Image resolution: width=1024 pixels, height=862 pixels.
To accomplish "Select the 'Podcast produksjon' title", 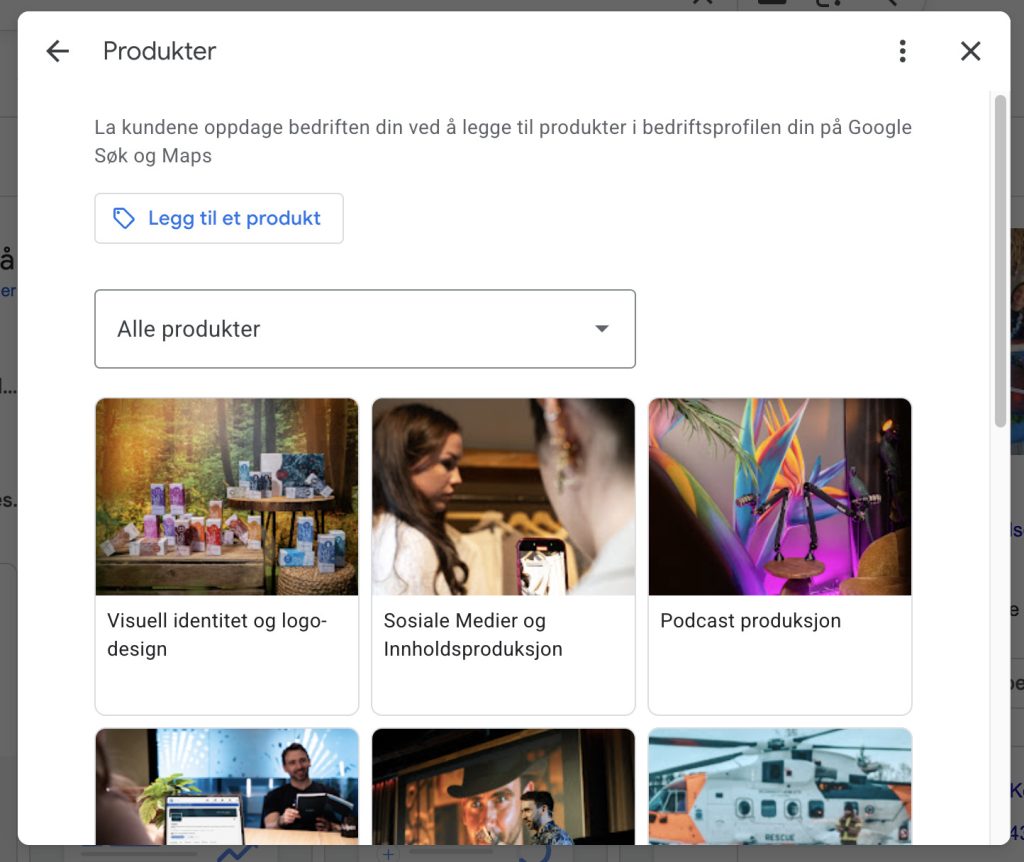I will (x=750, y=620).
